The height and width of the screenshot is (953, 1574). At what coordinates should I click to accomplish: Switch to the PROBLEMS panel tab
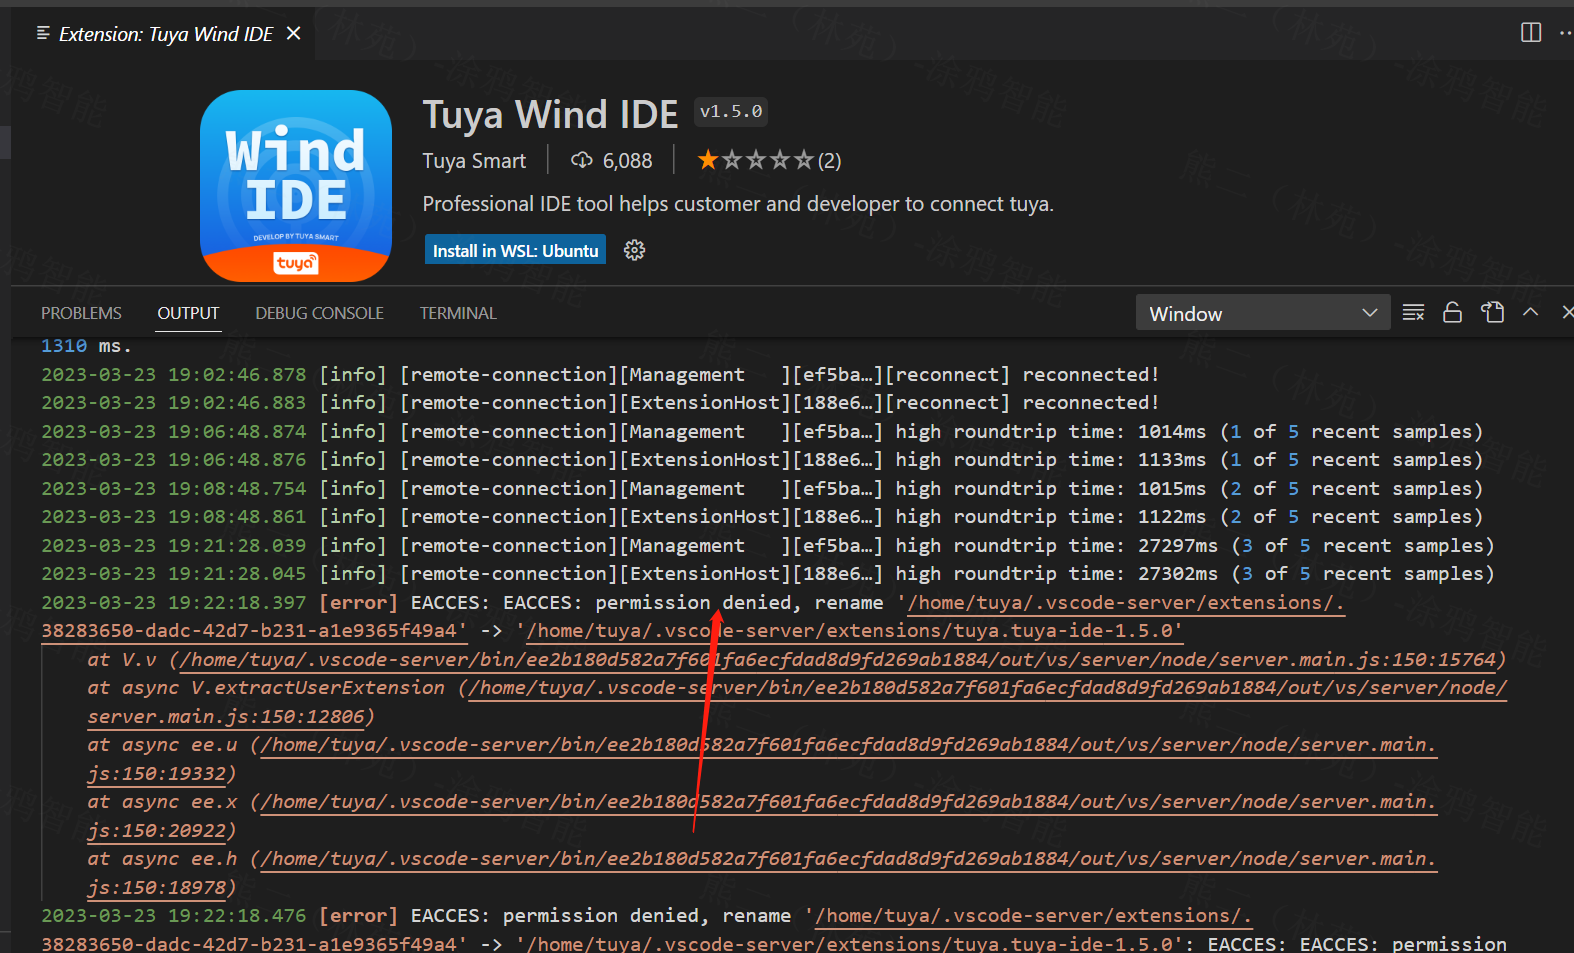(x=81, y=313)
